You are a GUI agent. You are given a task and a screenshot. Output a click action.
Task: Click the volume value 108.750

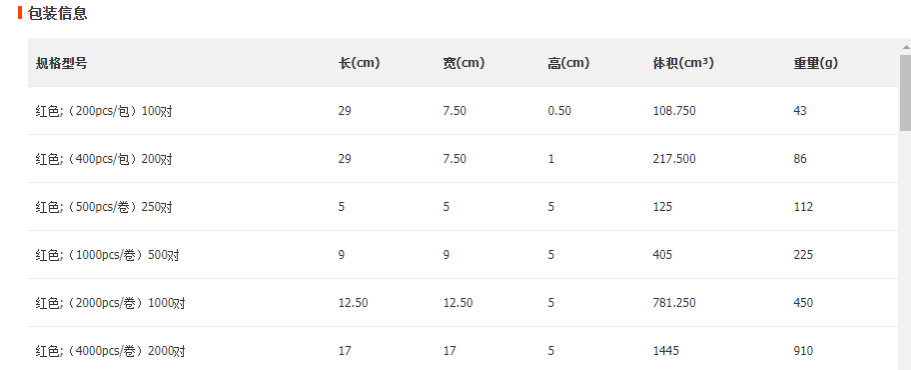pyautogui.click(x=674, y=110)
